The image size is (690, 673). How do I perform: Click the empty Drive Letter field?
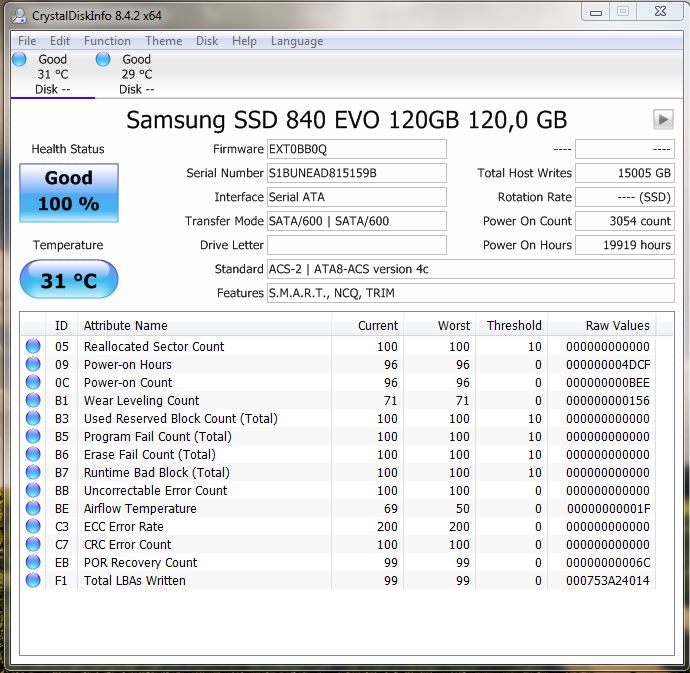click(357, 245)
